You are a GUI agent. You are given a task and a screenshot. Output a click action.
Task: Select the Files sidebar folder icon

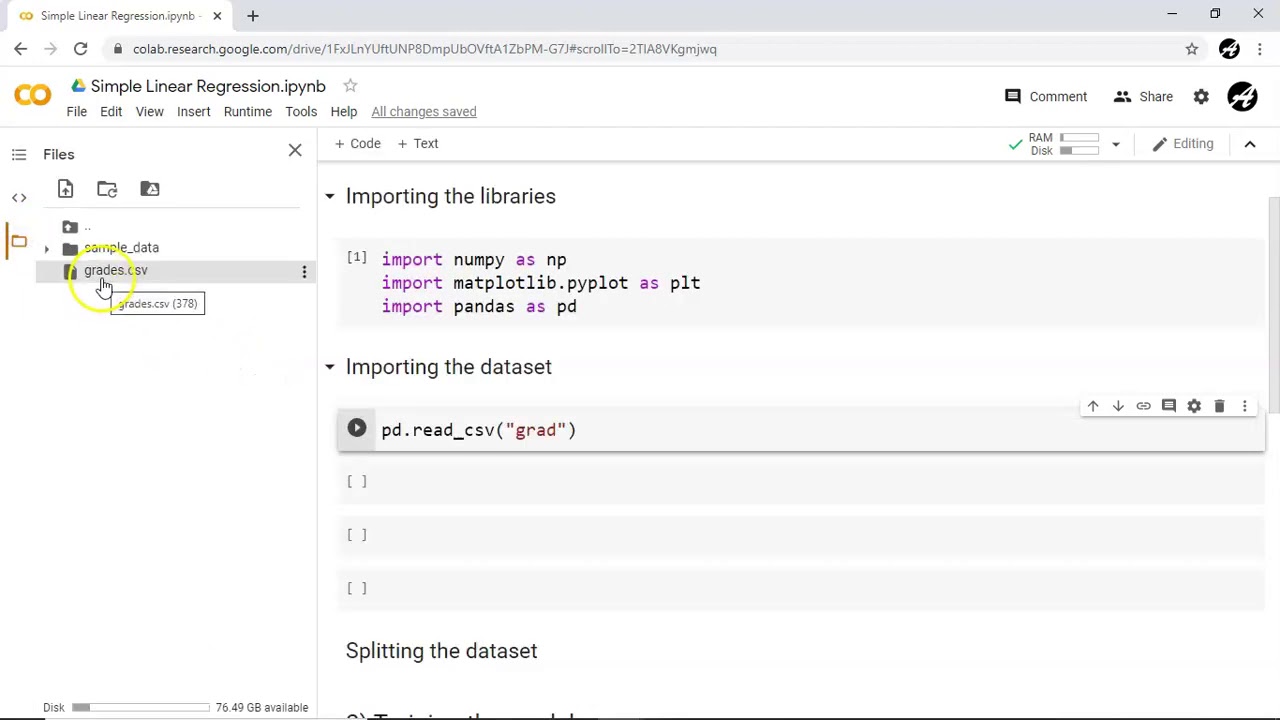[x=19, y=241]
